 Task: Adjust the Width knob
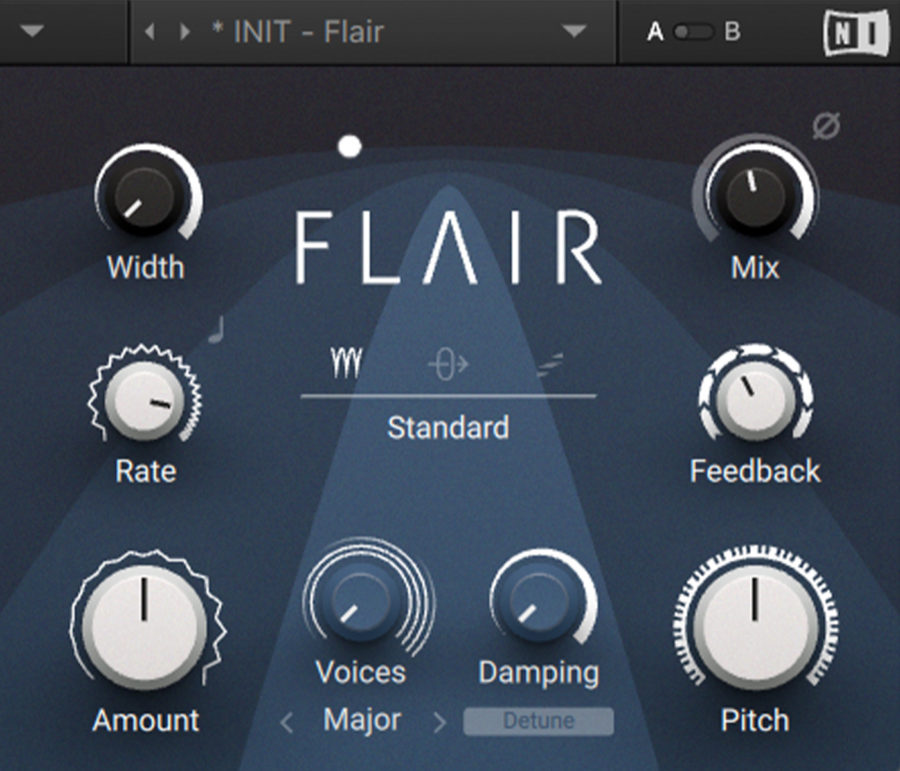[x=145, y=200]
